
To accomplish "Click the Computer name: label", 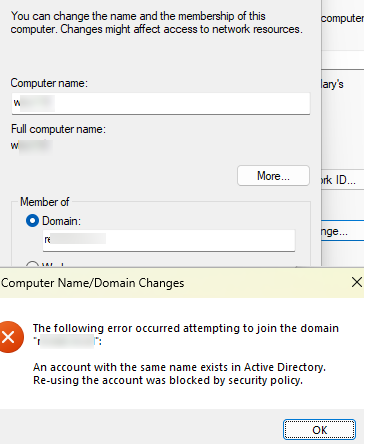I will coord(49,83).
